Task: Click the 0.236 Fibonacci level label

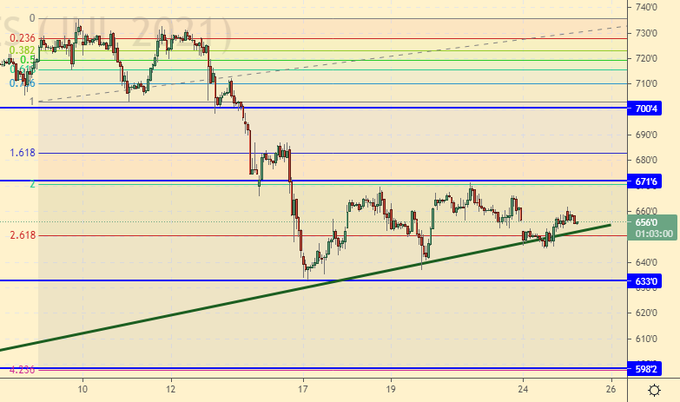Action: pyautogui.click(x=22, y=38)
